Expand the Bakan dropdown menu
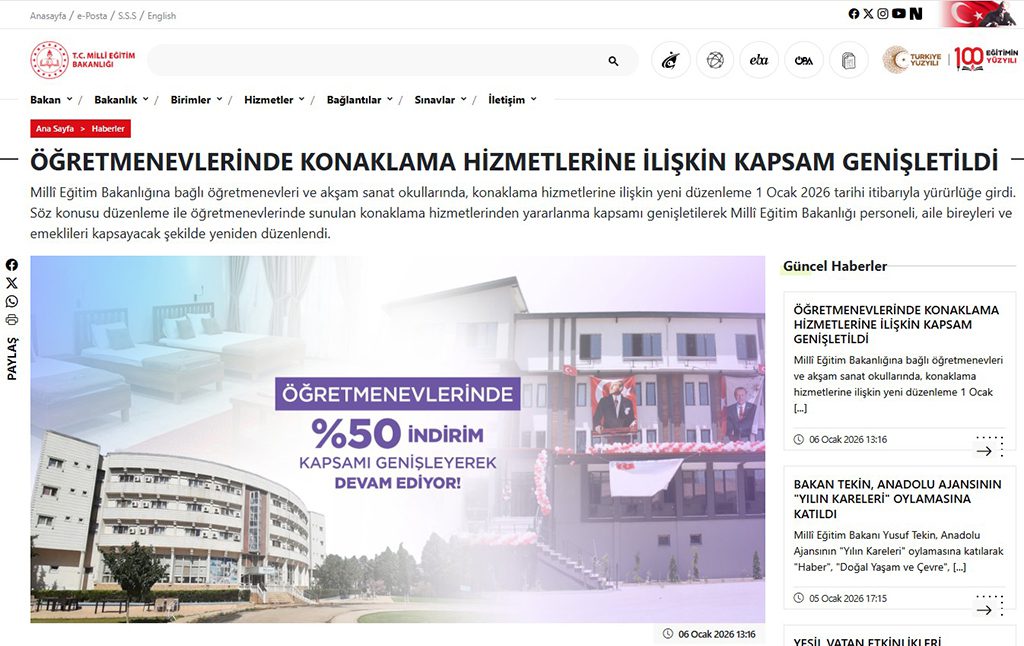 51,100
